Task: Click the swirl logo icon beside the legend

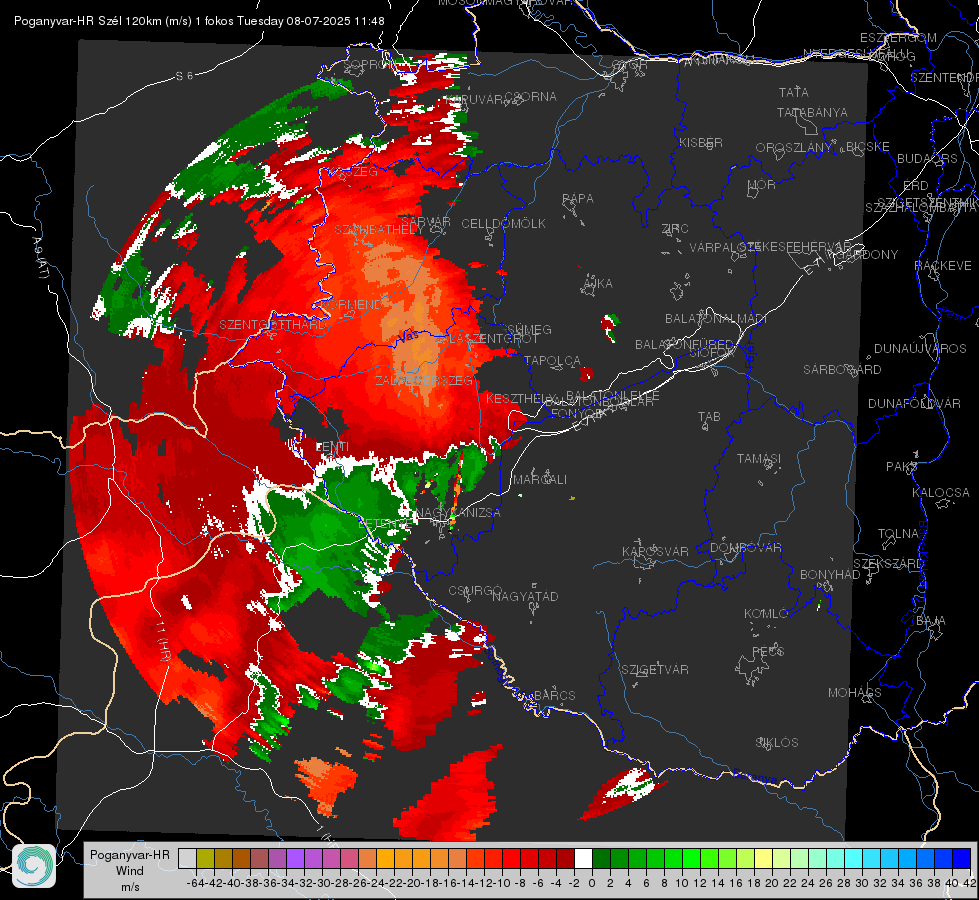Action: pos(34,866)
